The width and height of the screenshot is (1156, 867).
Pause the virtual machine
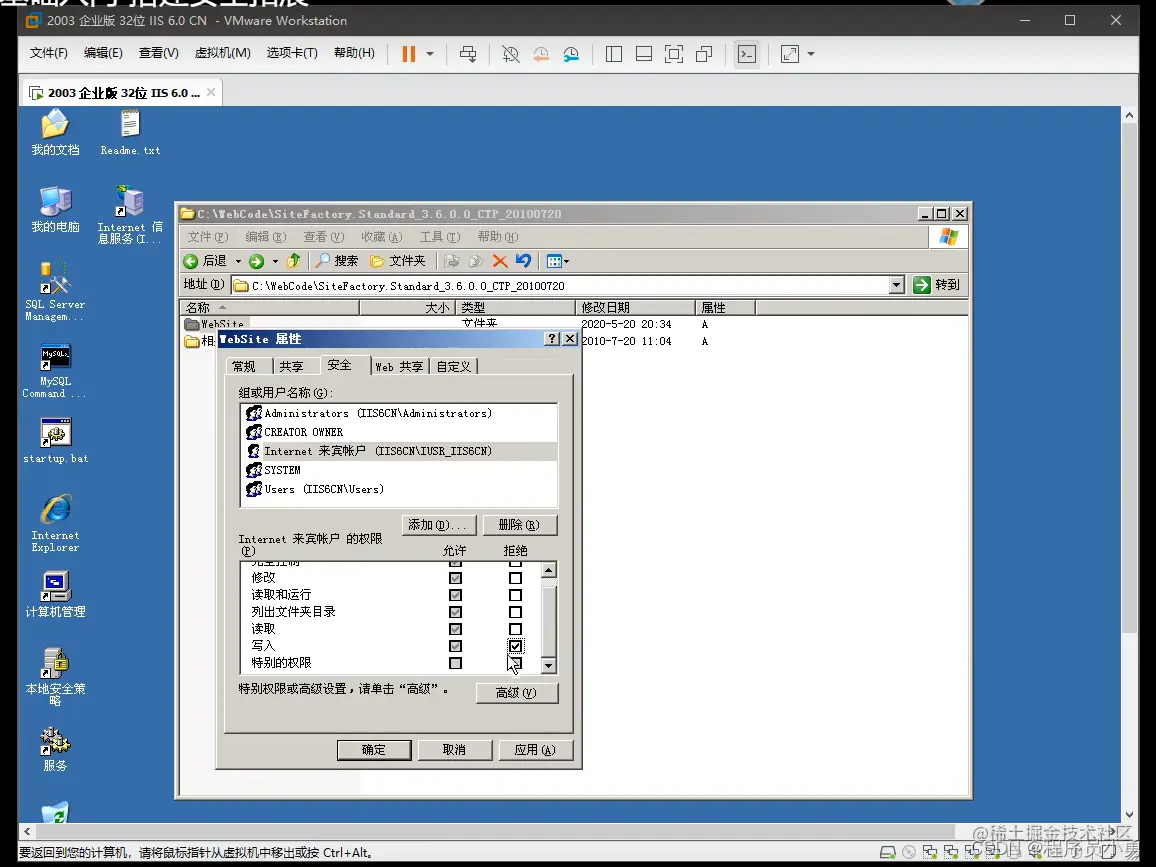(x=408, y=54)
